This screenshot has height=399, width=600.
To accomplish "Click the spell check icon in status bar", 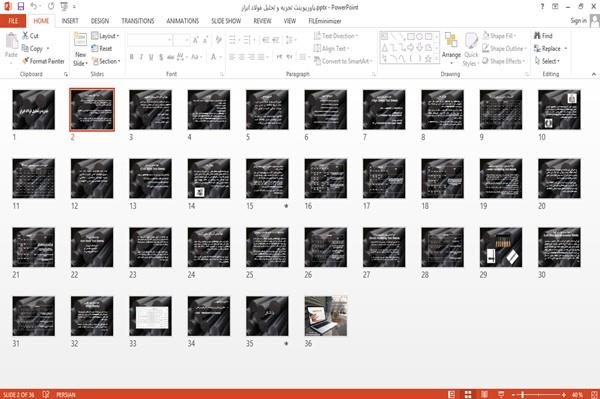I will 46,394.
